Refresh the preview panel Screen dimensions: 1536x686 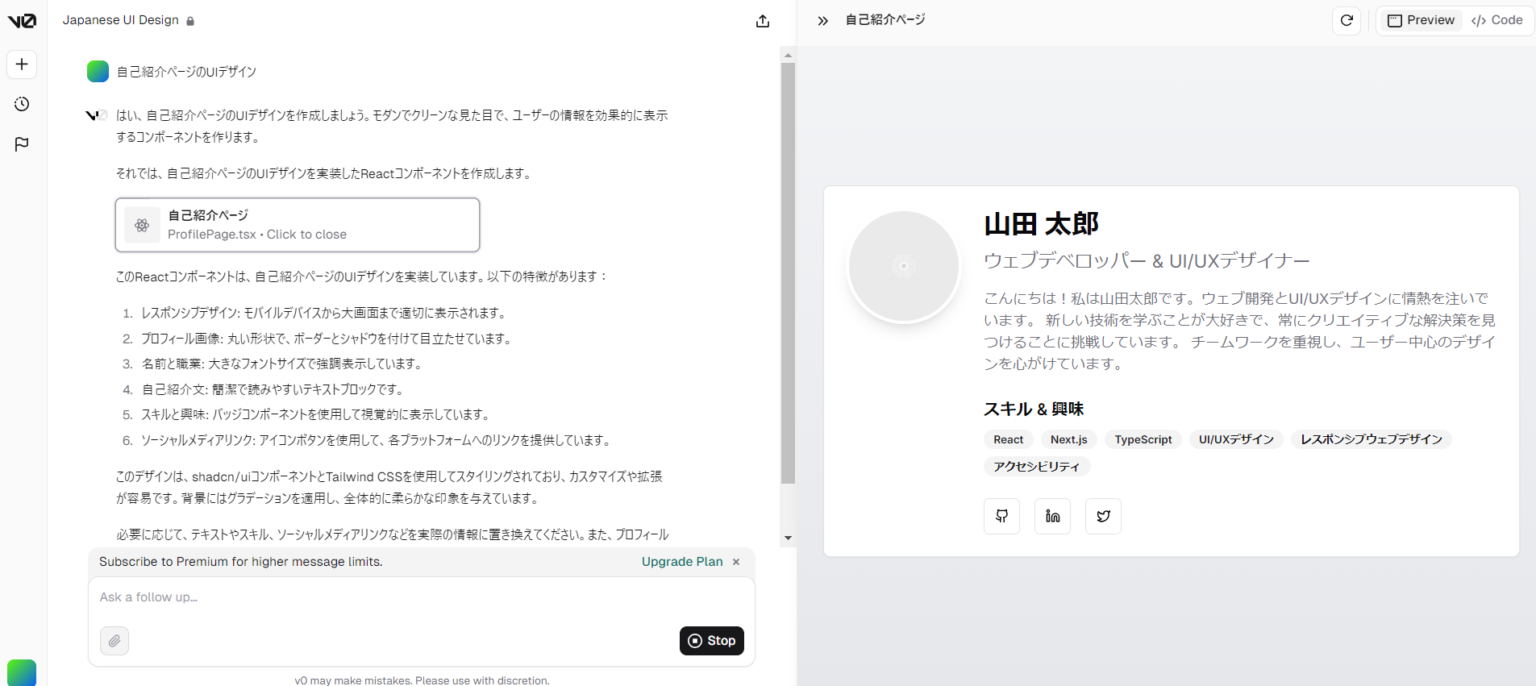click(1346, 20)
